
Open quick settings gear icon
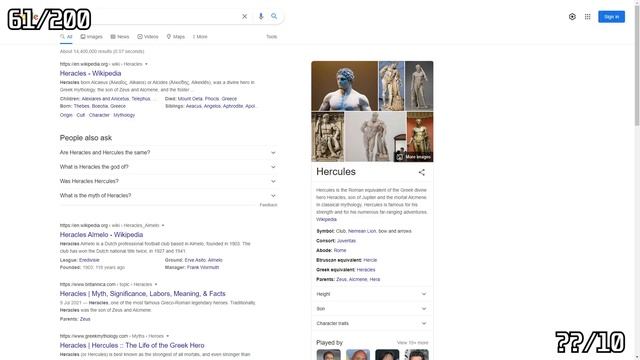click(572, 17)
